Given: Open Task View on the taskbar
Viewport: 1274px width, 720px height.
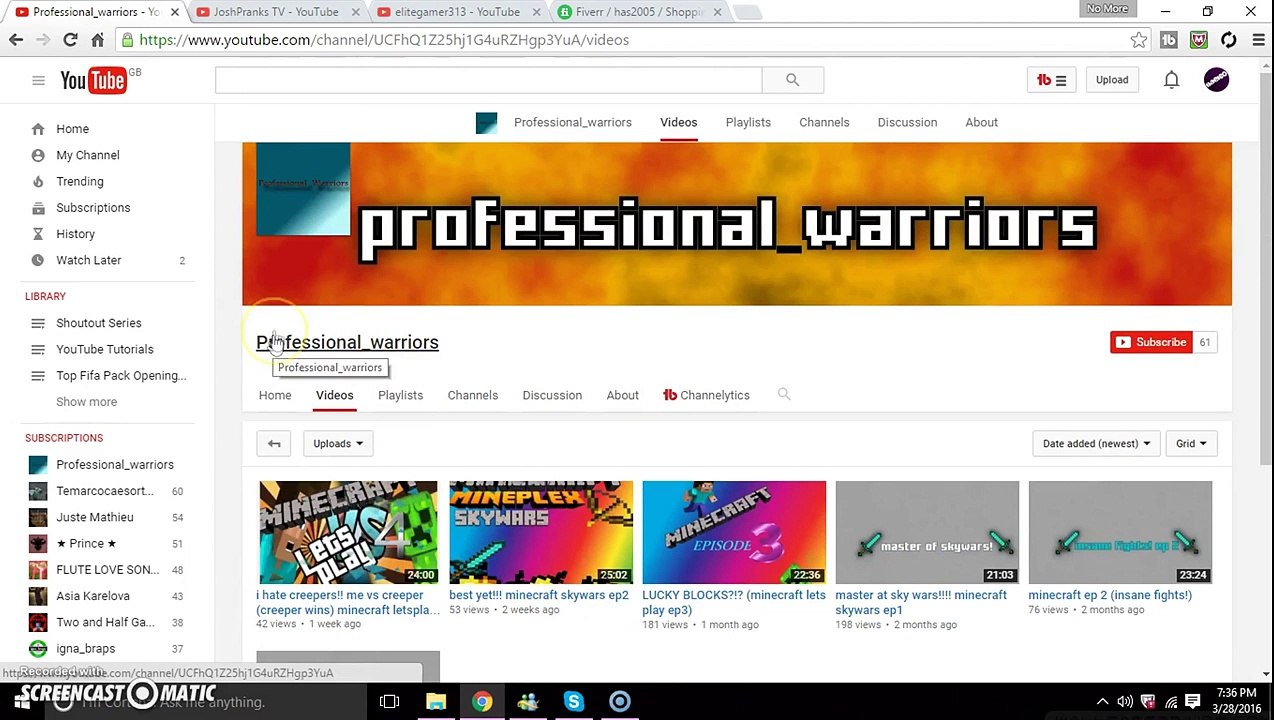Looking at the screenshot, I should [x=389, y=702].
